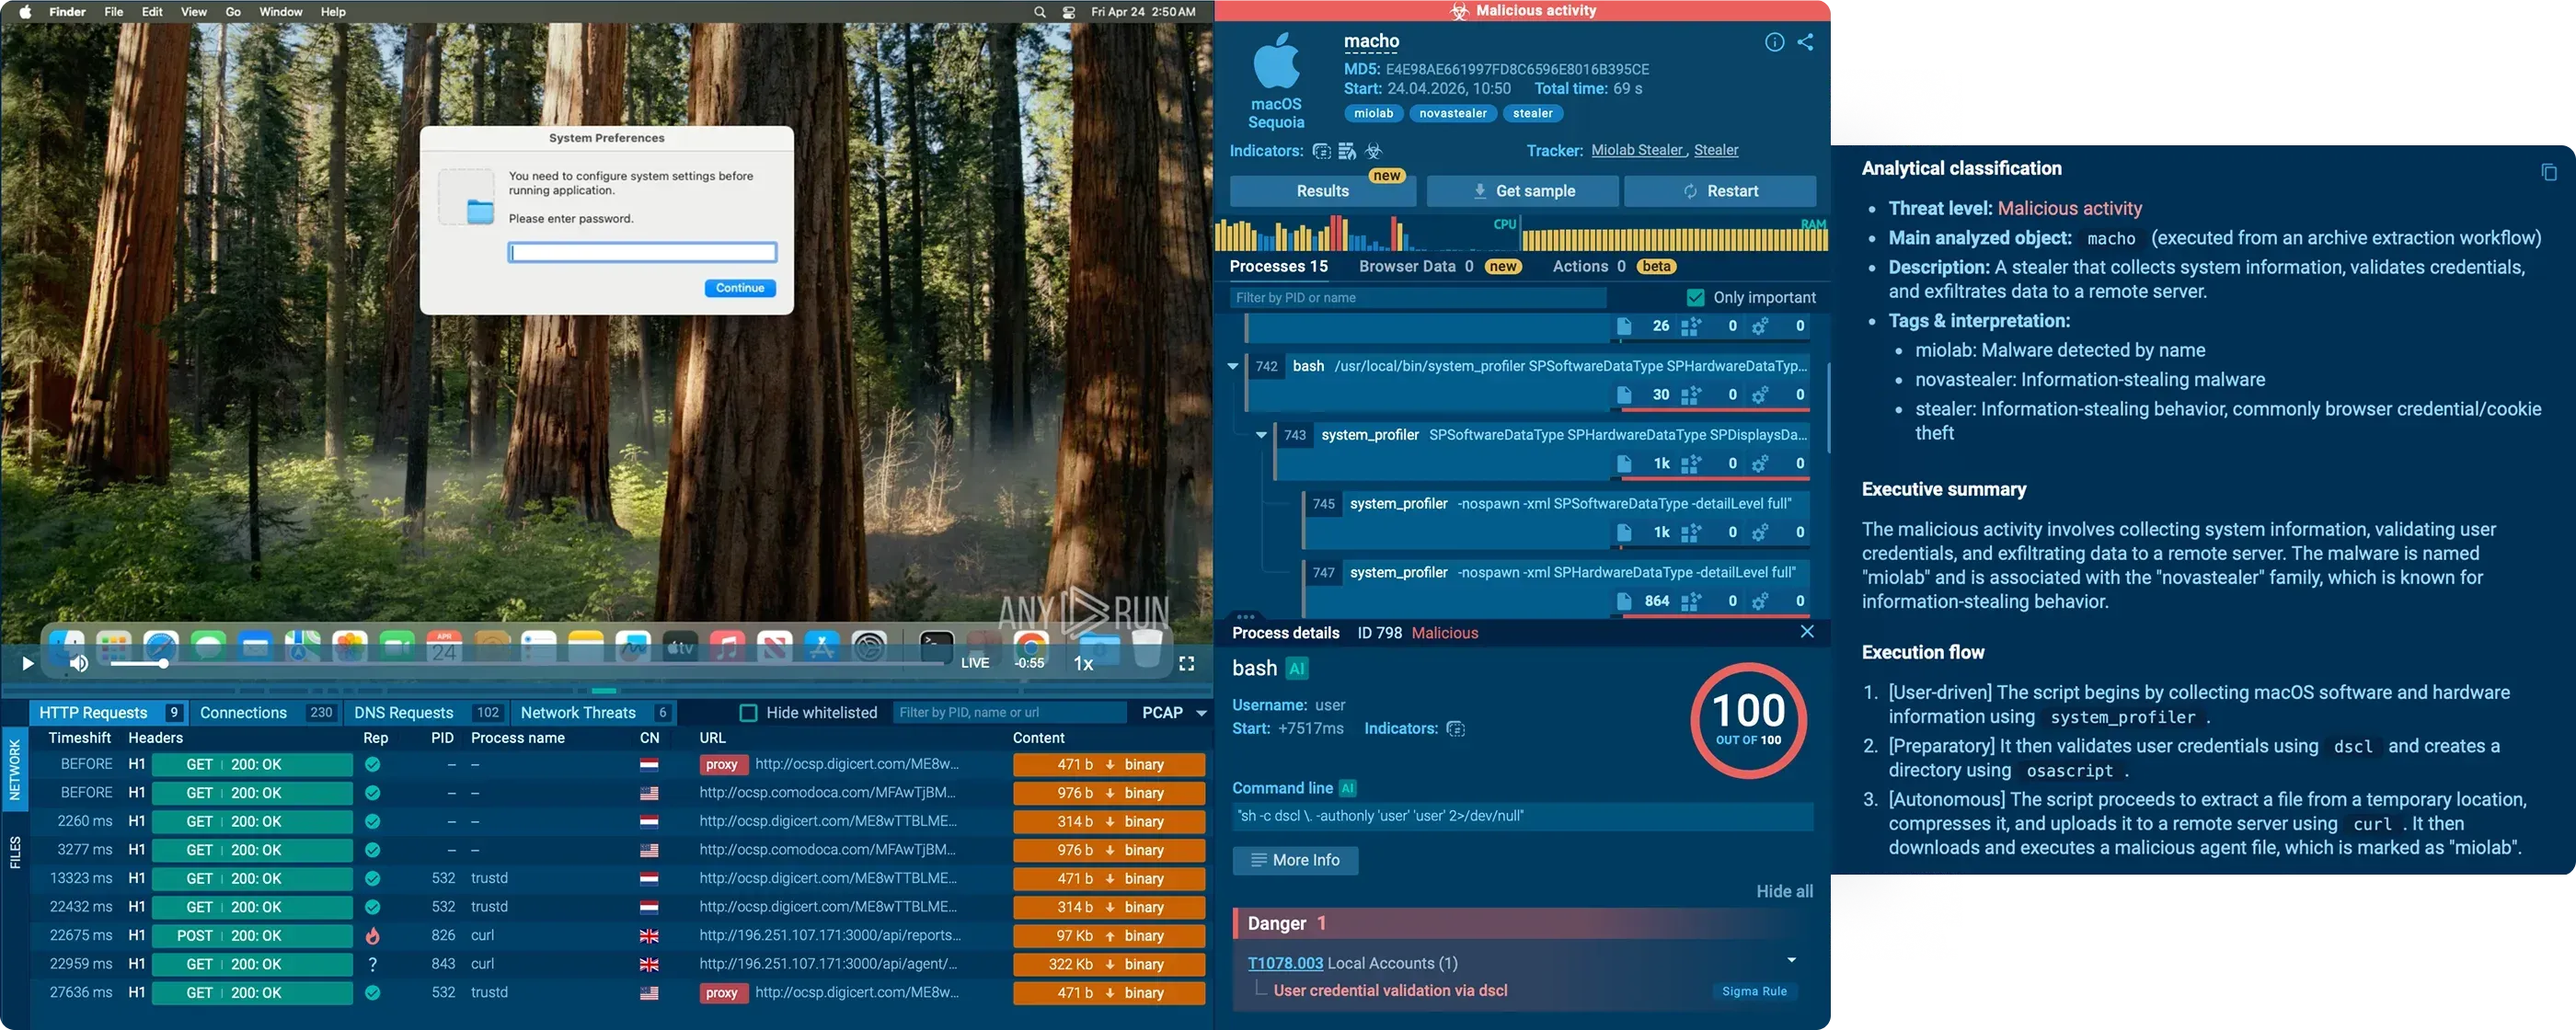Click Continue in the System Preferences dialog

pos(740,288)
